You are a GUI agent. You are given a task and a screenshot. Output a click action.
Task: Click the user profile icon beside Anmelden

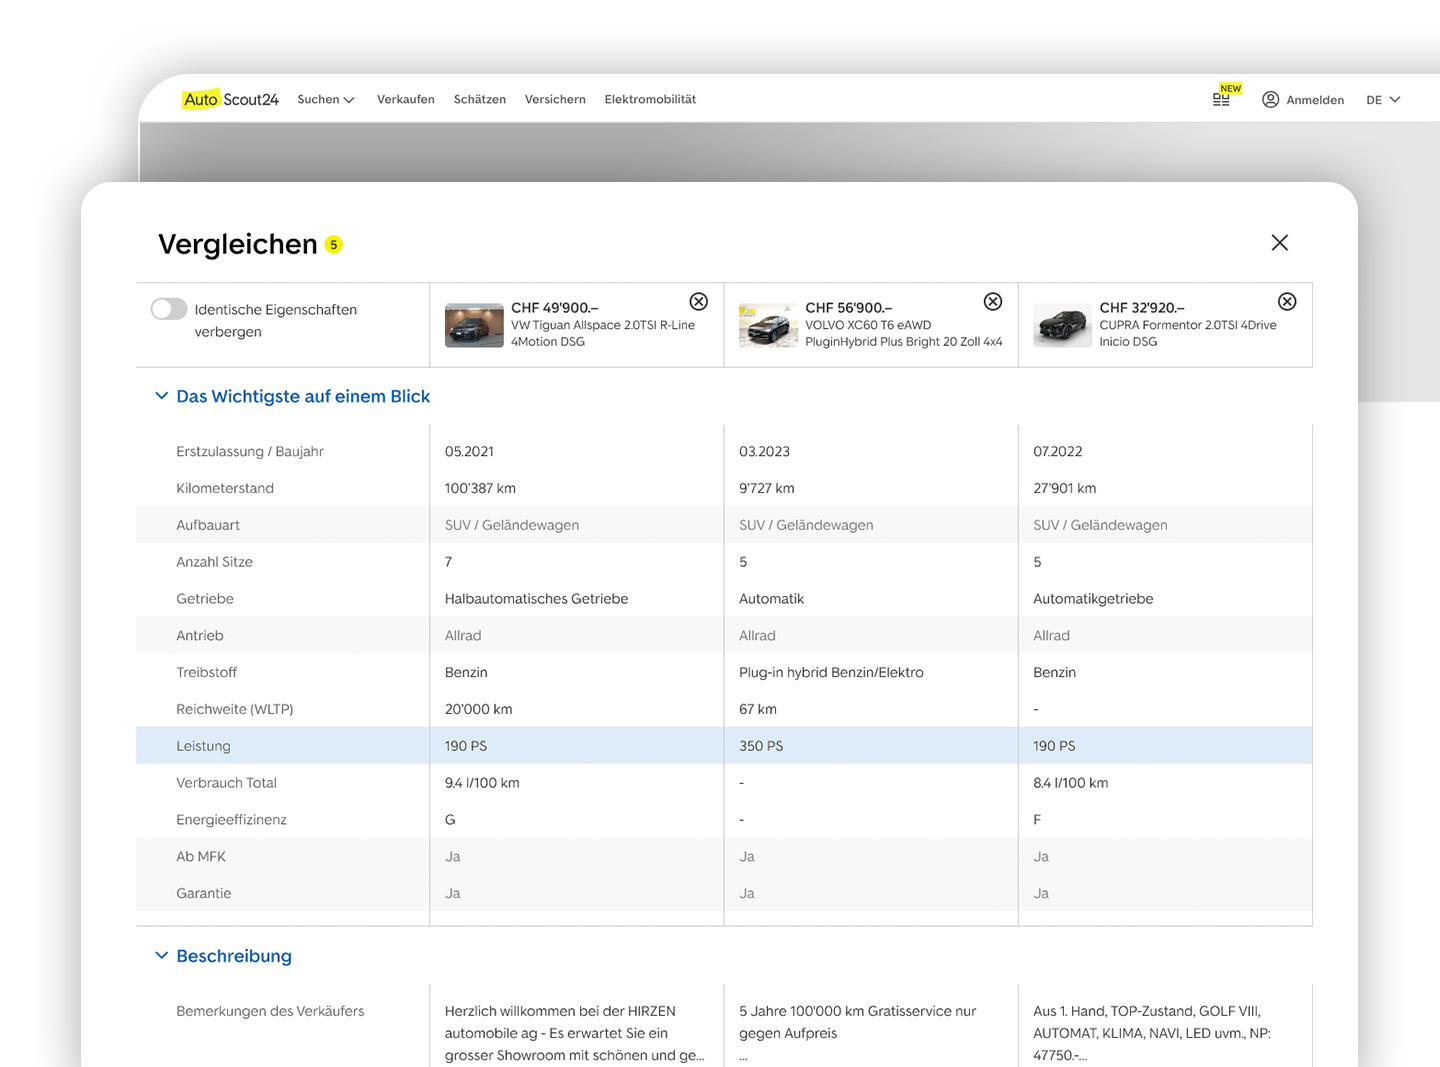[x=1270, y=99]
